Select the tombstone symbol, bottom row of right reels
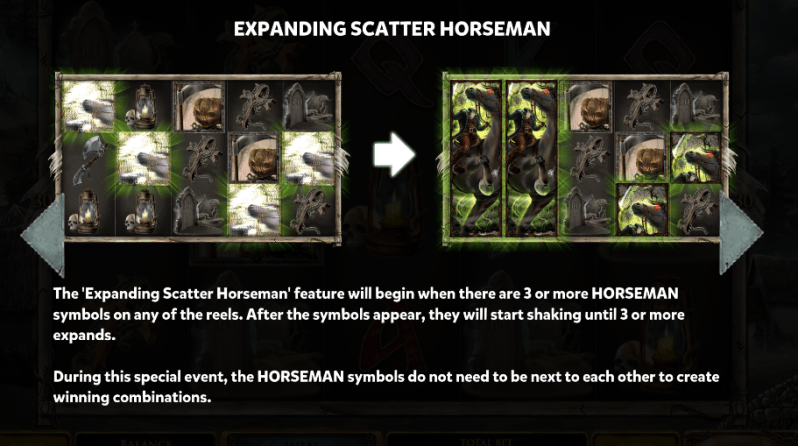 587,210
